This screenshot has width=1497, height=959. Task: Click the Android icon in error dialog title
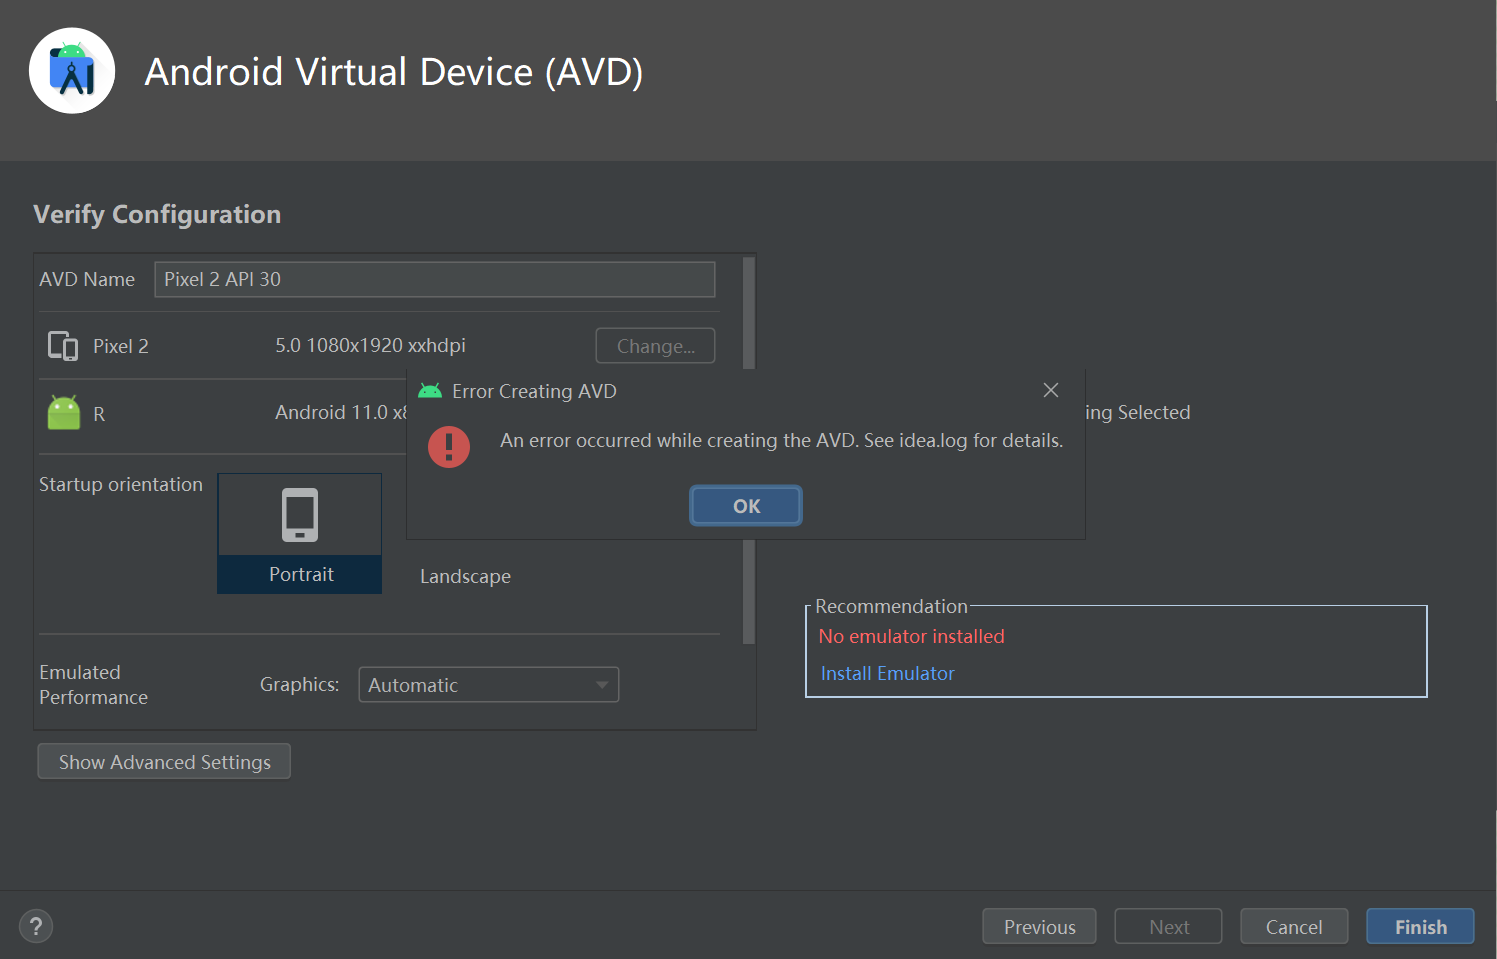pyautogui.click(x=430, y=391)
